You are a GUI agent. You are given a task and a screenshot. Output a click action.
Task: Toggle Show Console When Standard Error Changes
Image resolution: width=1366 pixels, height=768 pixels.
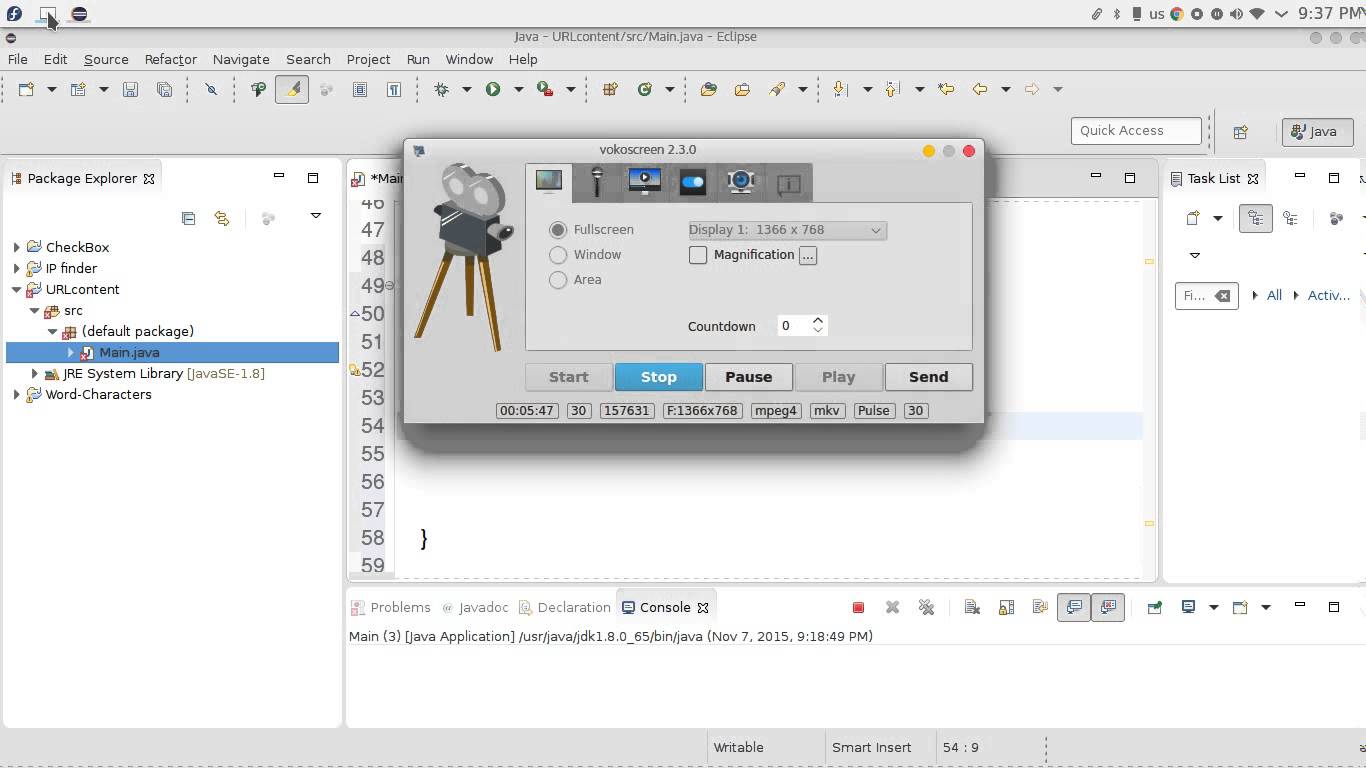(x=1108, y=607)
